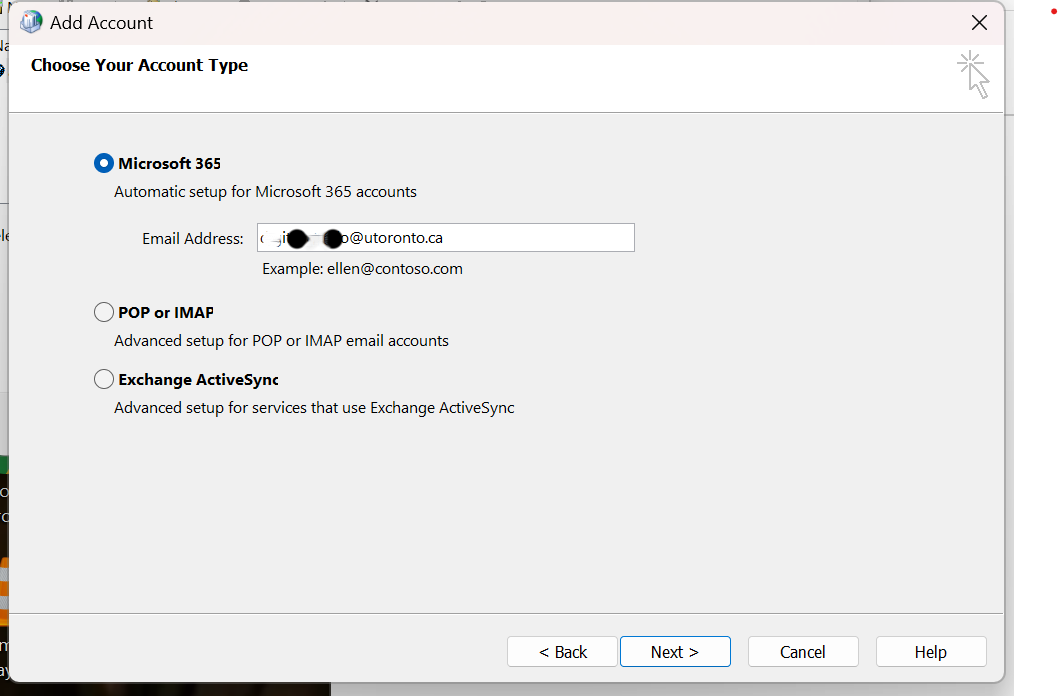Choose the POP or IMAP radio button
The image size is (1058, 696).
(x=104, y=312)
